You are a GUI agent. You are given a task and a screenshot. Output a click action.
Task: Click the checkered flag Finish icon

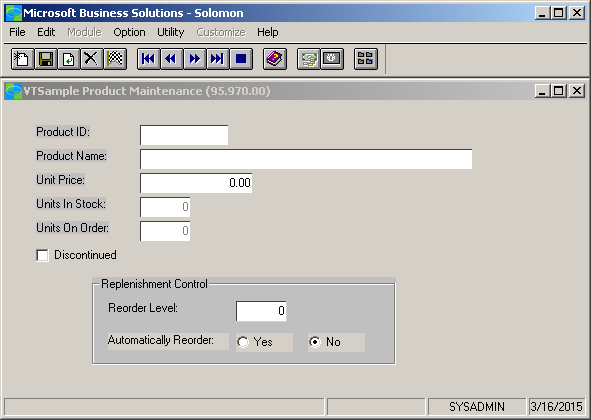click(115, 59)
